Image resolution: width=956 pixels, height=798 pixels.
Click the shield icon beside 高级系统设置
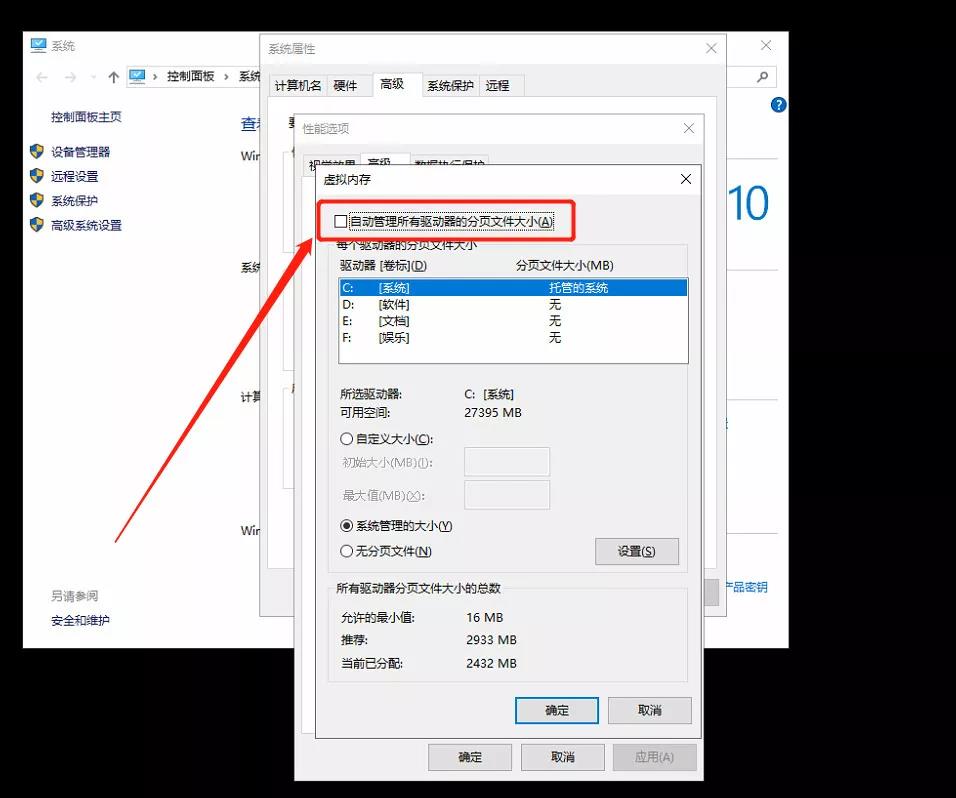pos(36,225)
